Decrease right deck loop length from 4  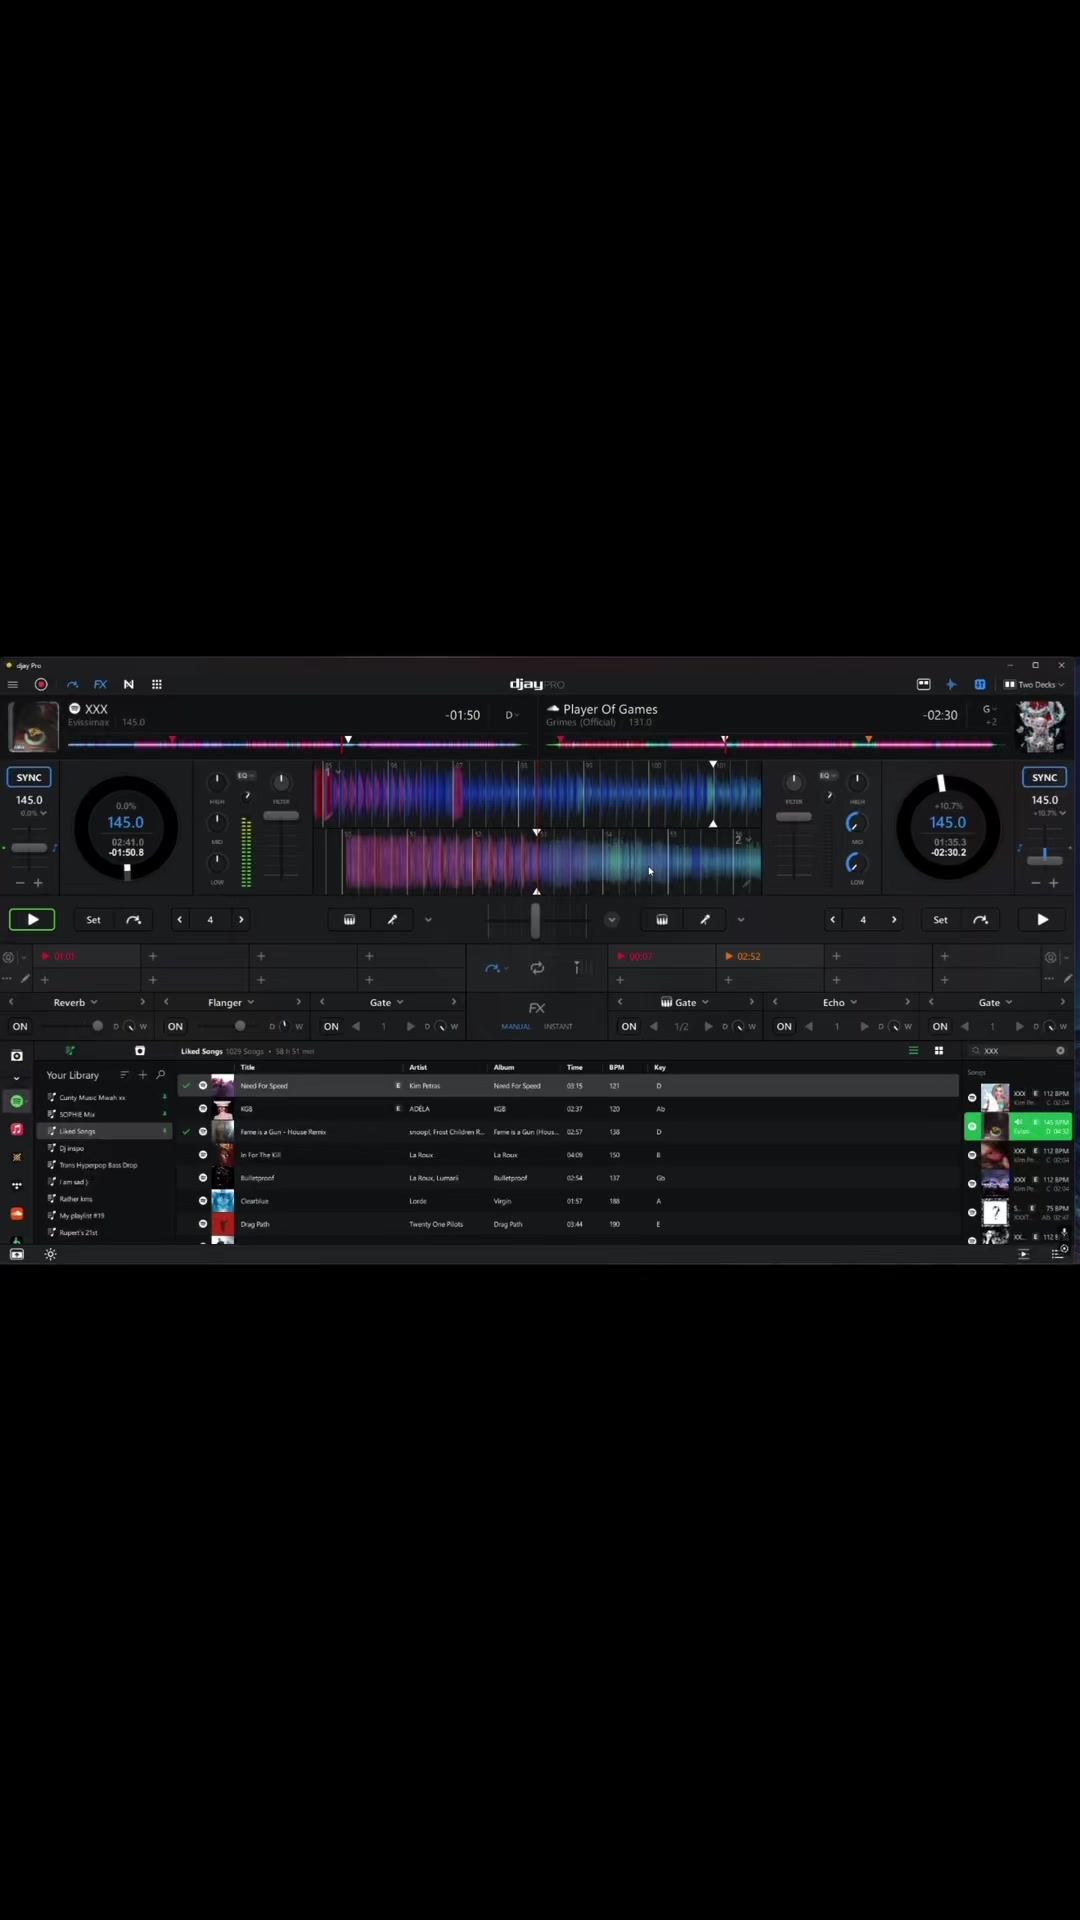[833, 920]
